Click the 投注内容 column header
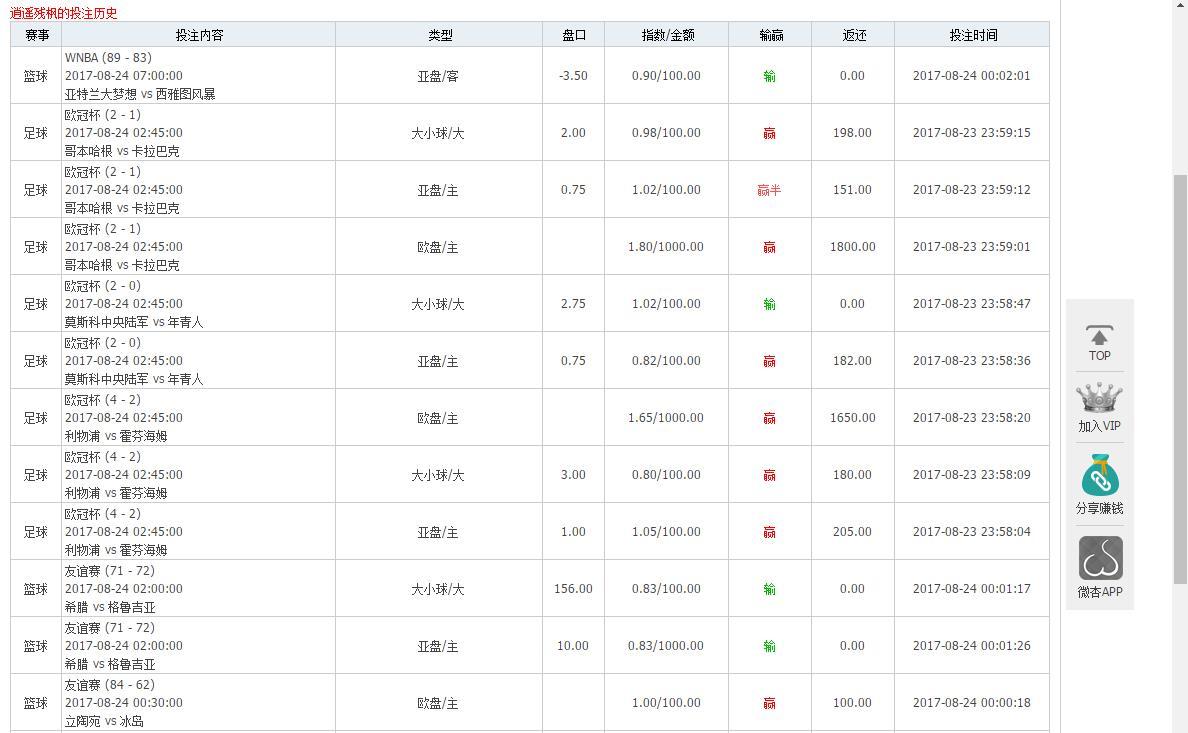 (x=199, y=35)
